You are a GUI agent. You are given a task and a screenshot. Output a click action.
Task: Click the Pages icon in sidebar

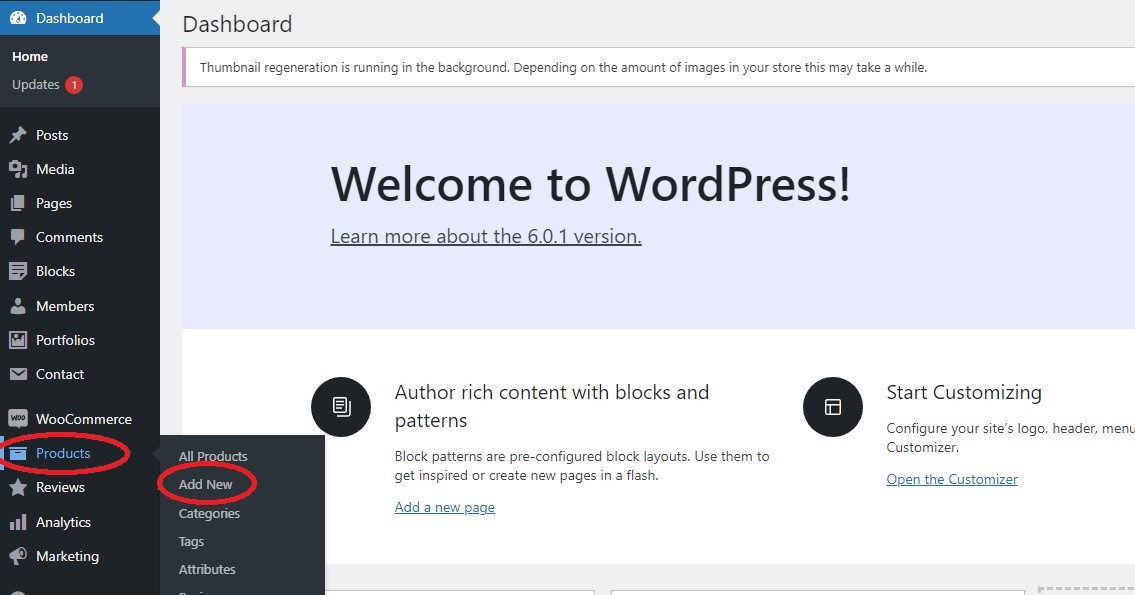click(18, 203)
